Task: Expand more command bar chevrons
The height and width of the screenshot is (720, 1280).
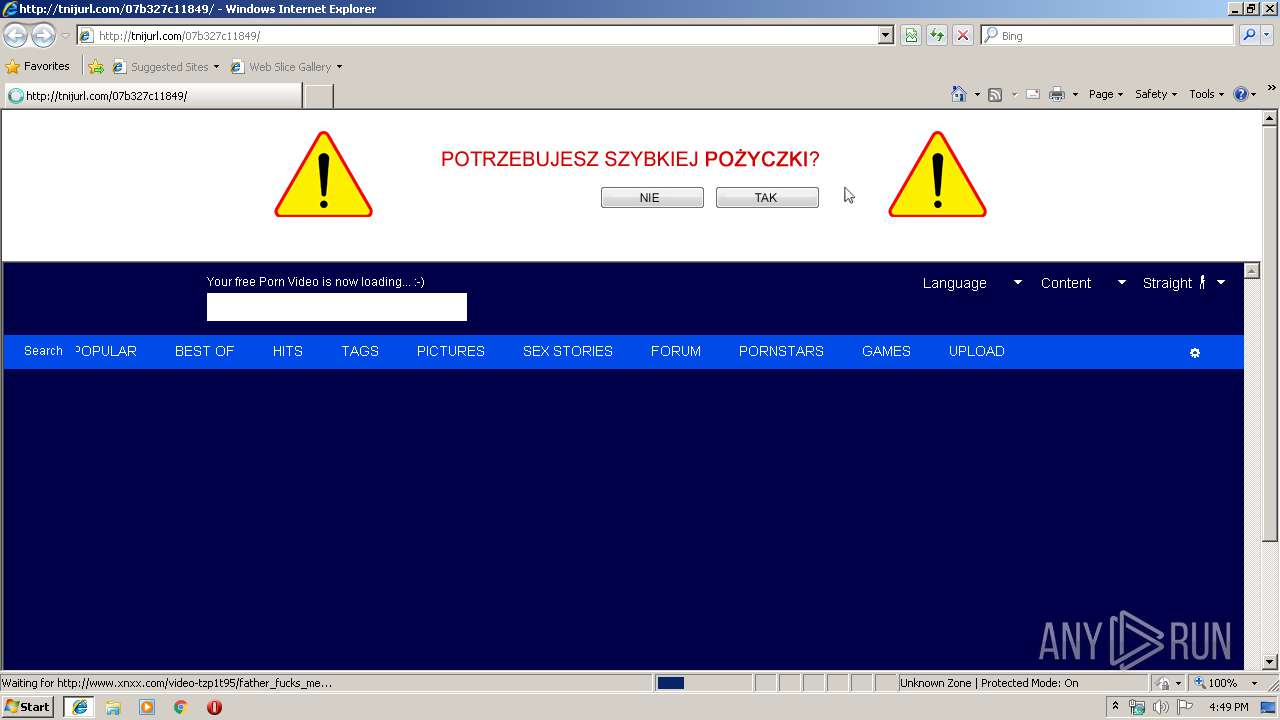Action: (1272, 88)
